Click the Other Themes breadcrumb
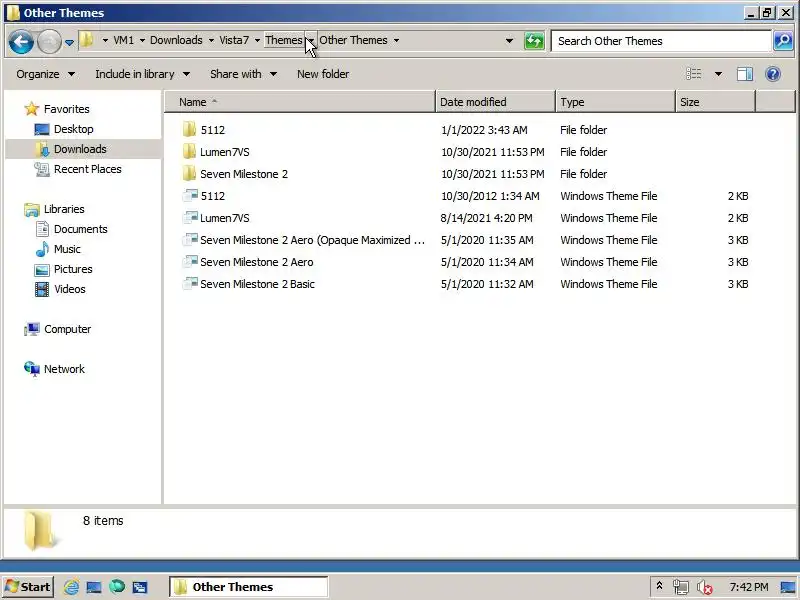The height and width of the screenshot is (600, 800). 353,40
